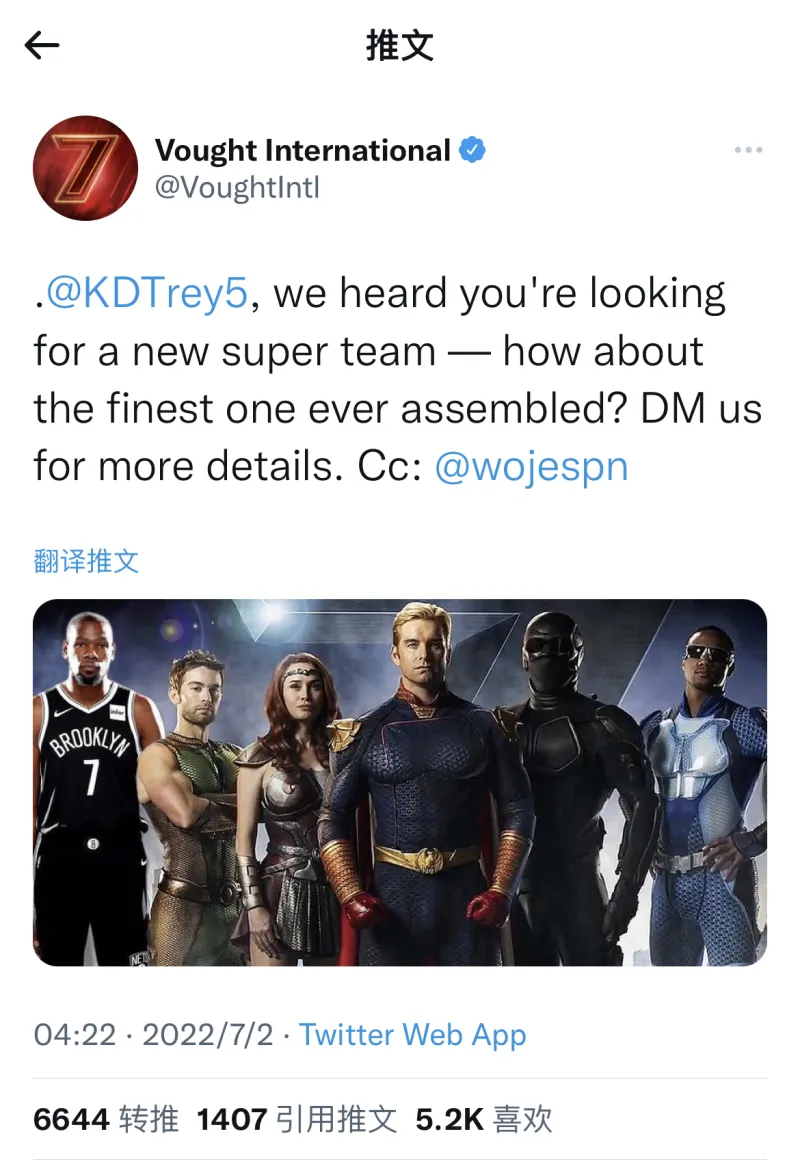Open the @wojespn mention link
The width and height of the screenshot is (800, 1162).
pyautogui.click(x=531, y=467)
